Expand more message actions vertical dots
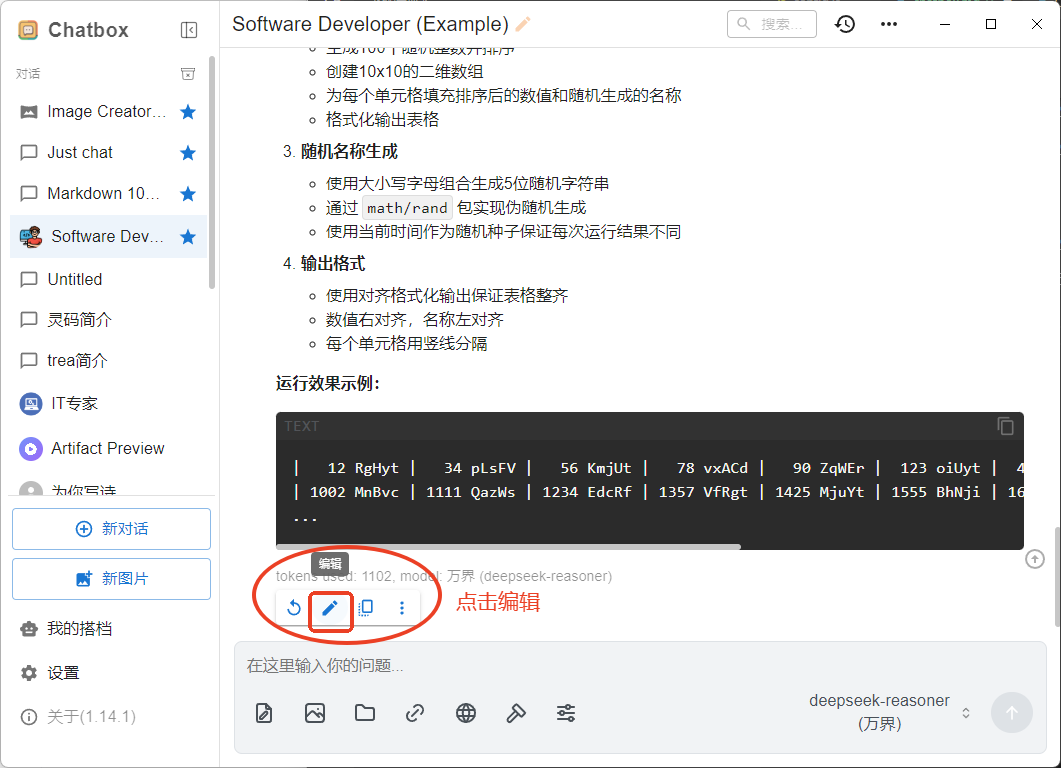This screenshot has width=1061, height=768. click(x=402, y=608)
